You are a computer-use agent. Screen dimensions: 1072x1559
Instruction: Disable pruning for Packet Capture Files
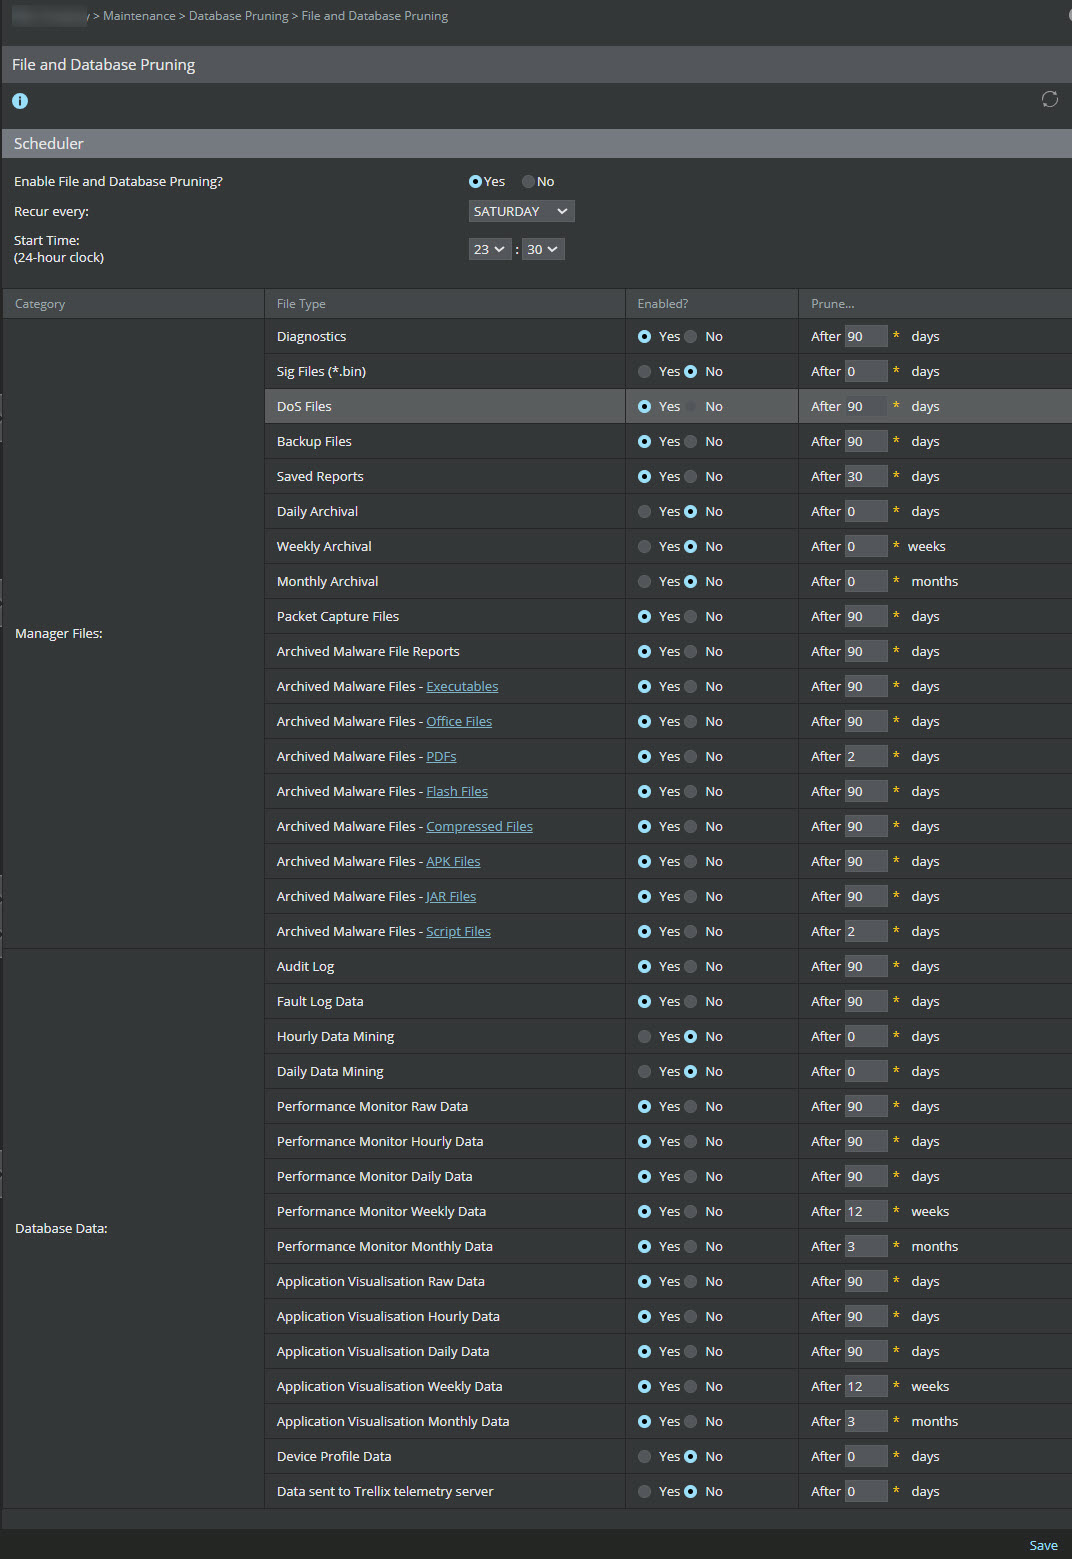click(690, 616)
